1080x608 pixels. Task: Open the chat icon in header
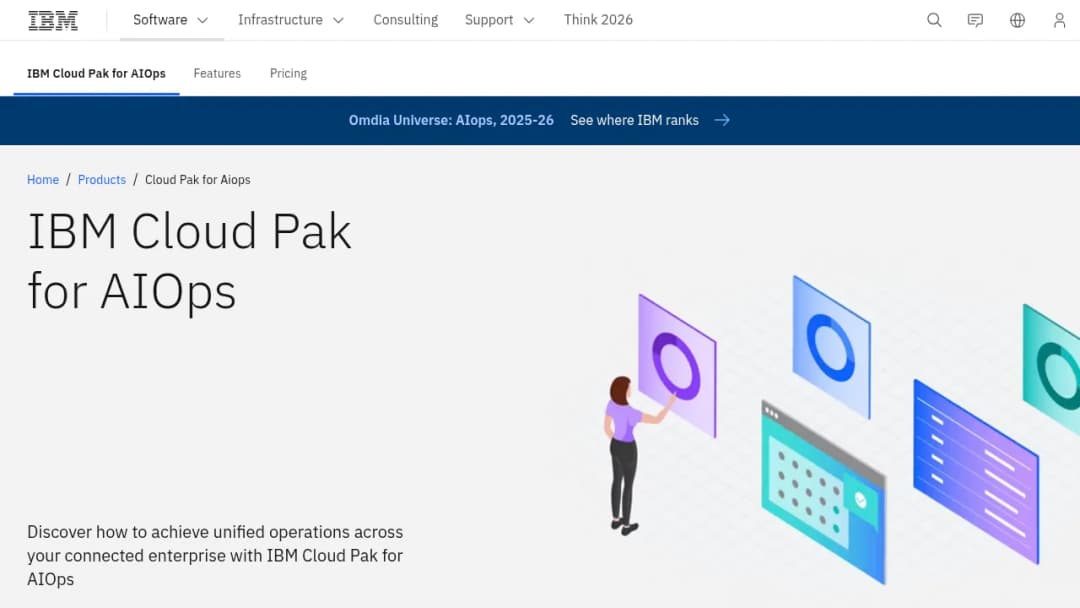click(975, 20)
